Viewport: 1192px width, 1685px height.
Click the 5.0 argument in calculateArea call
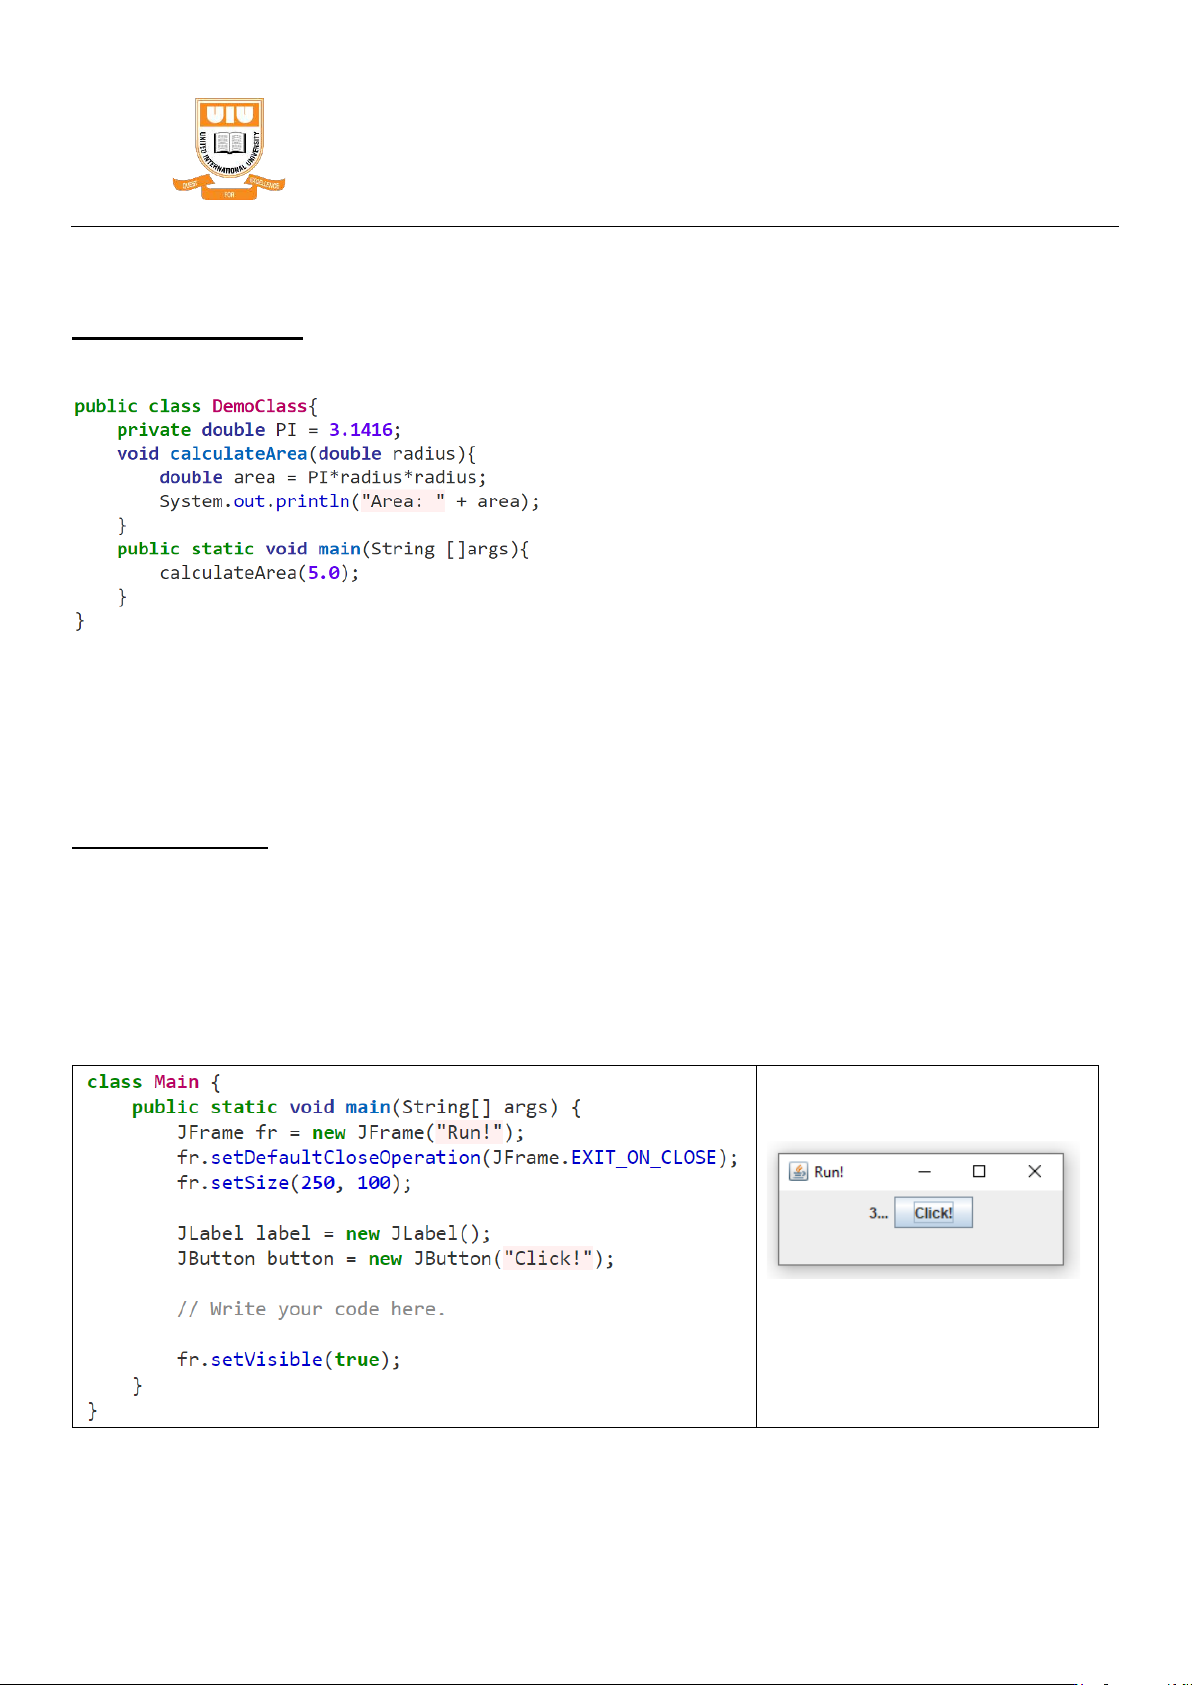coord(323,573)
